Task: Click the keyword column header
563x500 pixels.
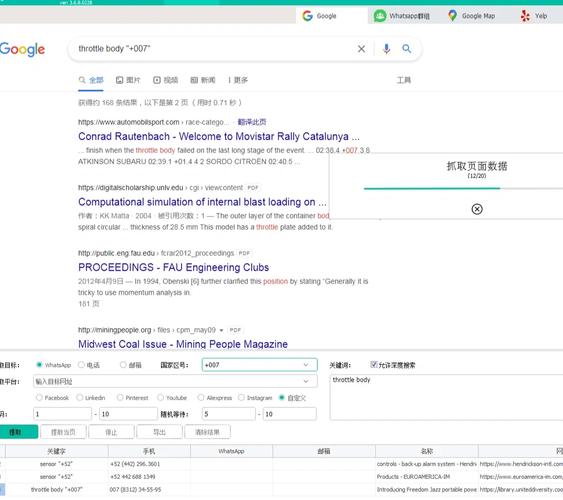Action: pos(56,452)
